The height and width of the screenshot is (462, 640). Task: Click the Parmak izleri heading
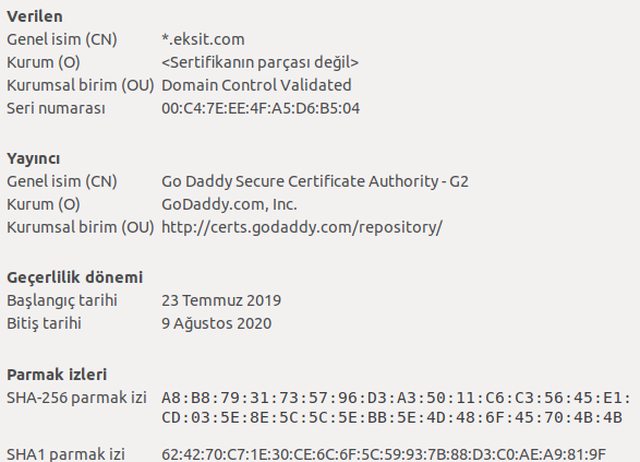click(x=57, y=375)
